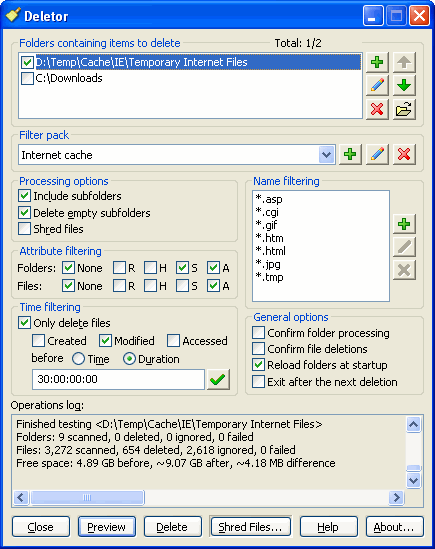Add a new folder with green plus

click(x=377, y=63)
